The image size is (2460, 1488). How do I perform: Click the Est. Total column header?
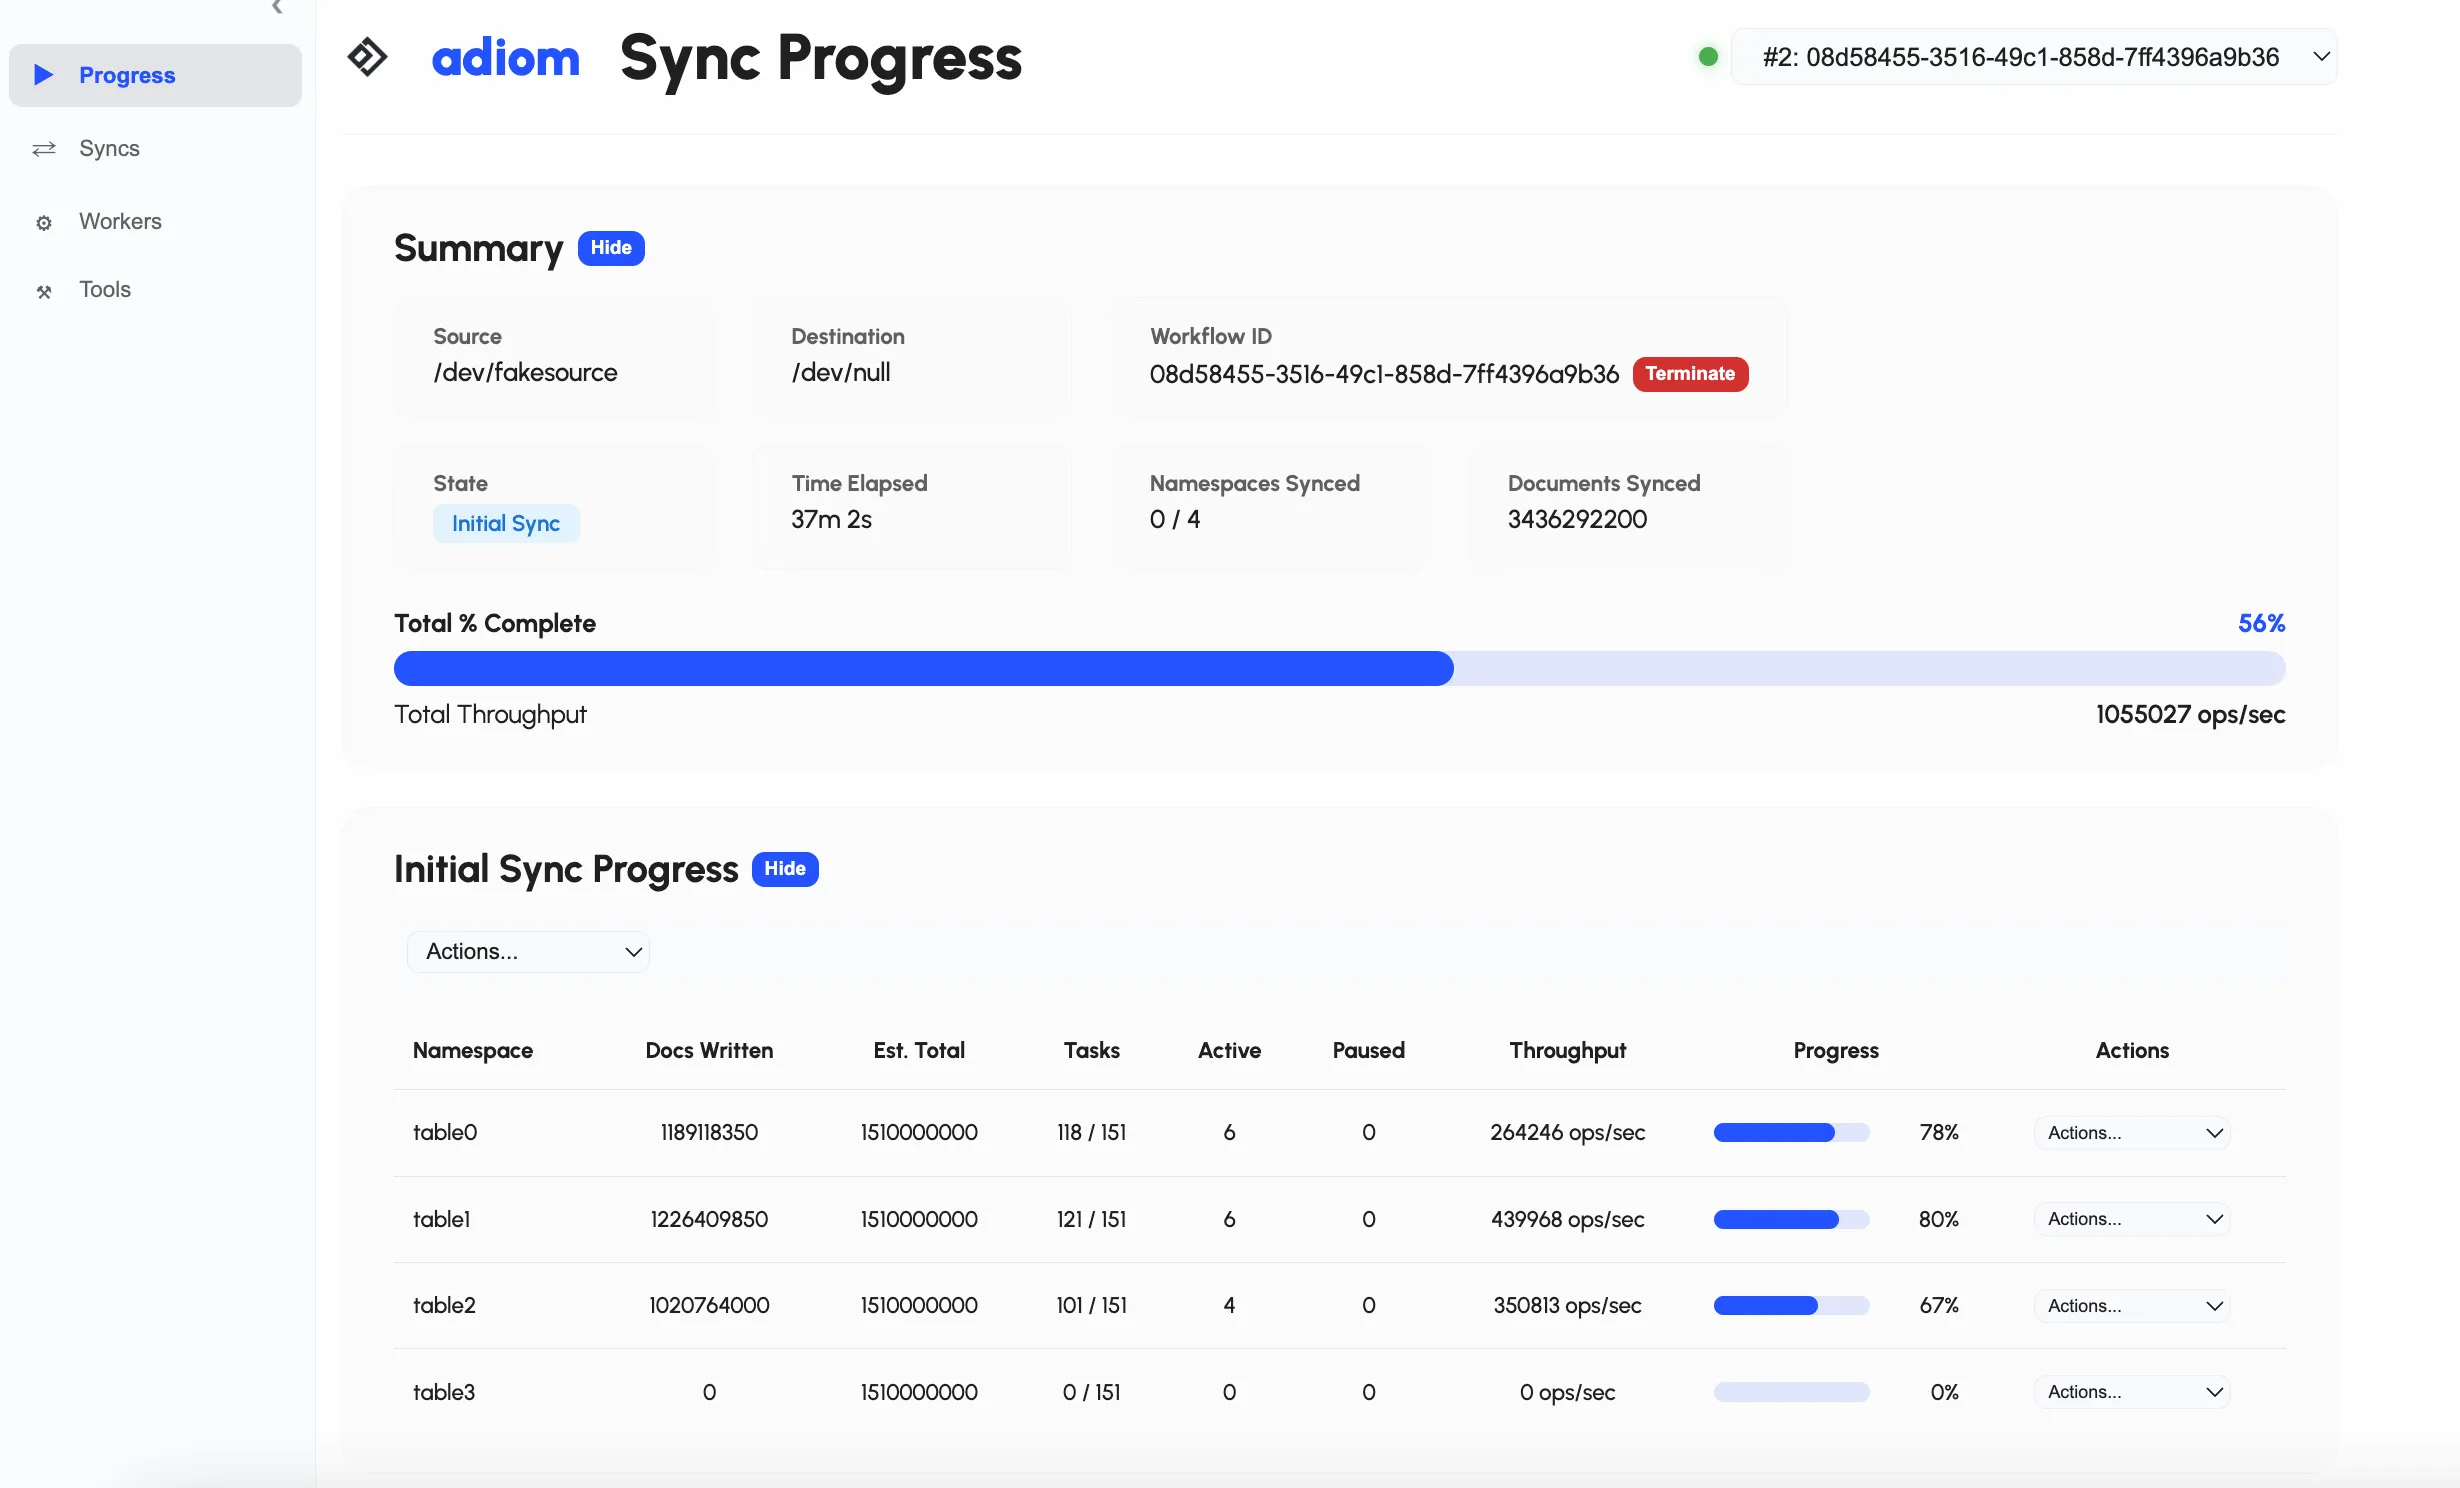pos(919,1051)
